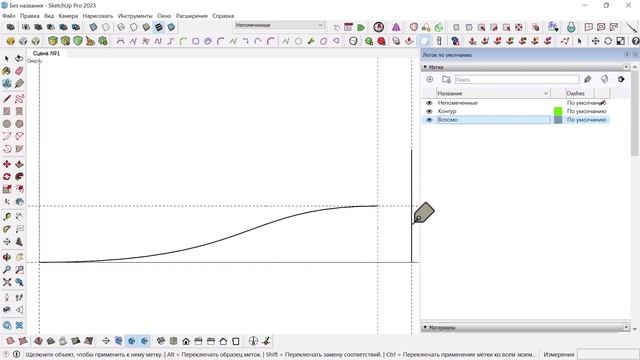Pick the Offset tool
The height and width of the screenshot is (360, 640).
(19, 189)
